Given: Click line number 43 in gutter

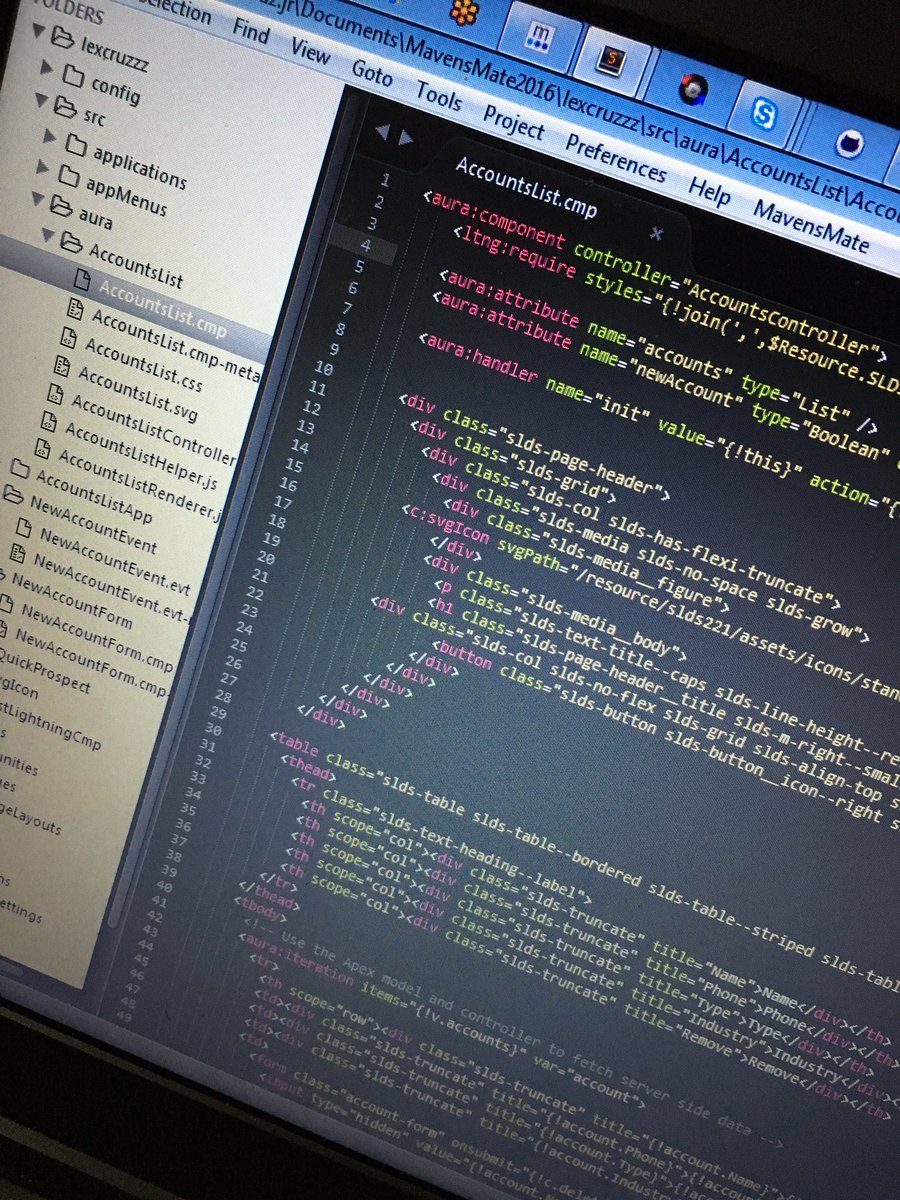Looking at the screenshot, I should [150, 931].
